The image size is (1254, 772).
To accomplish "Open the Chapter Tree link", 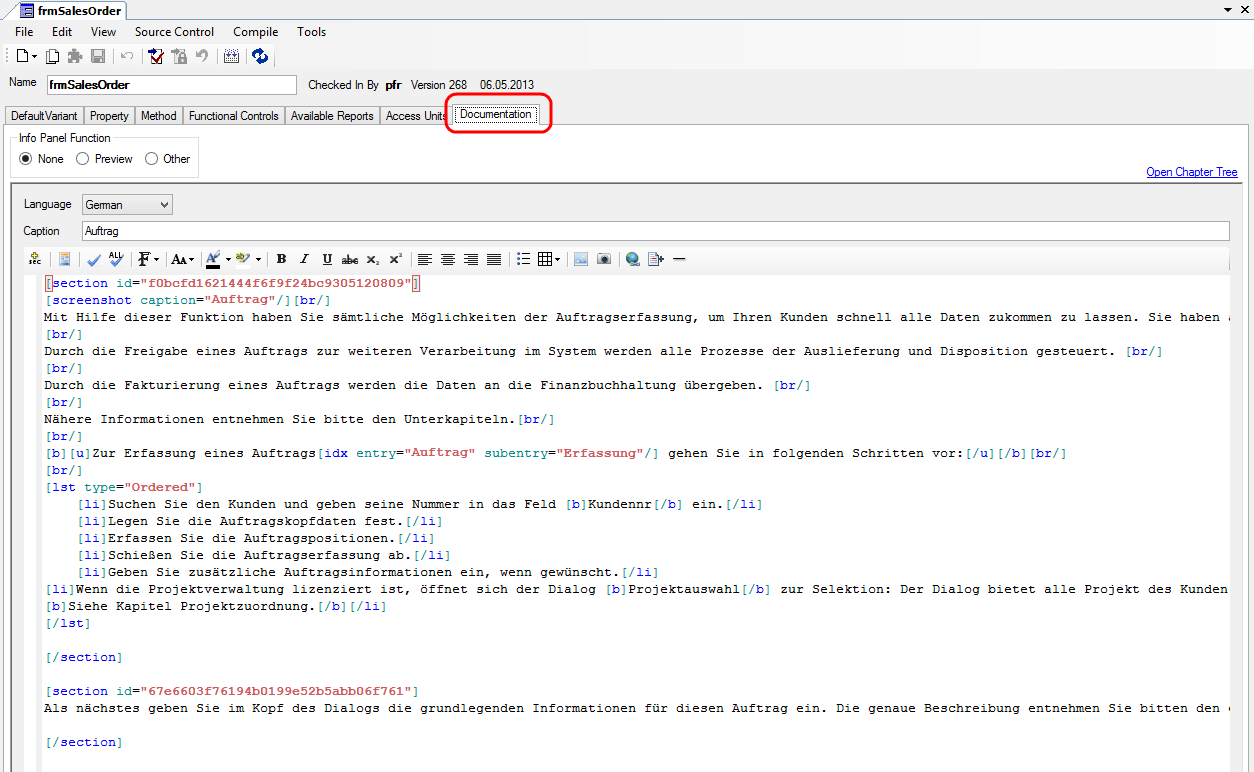I will pos(1192,172).
